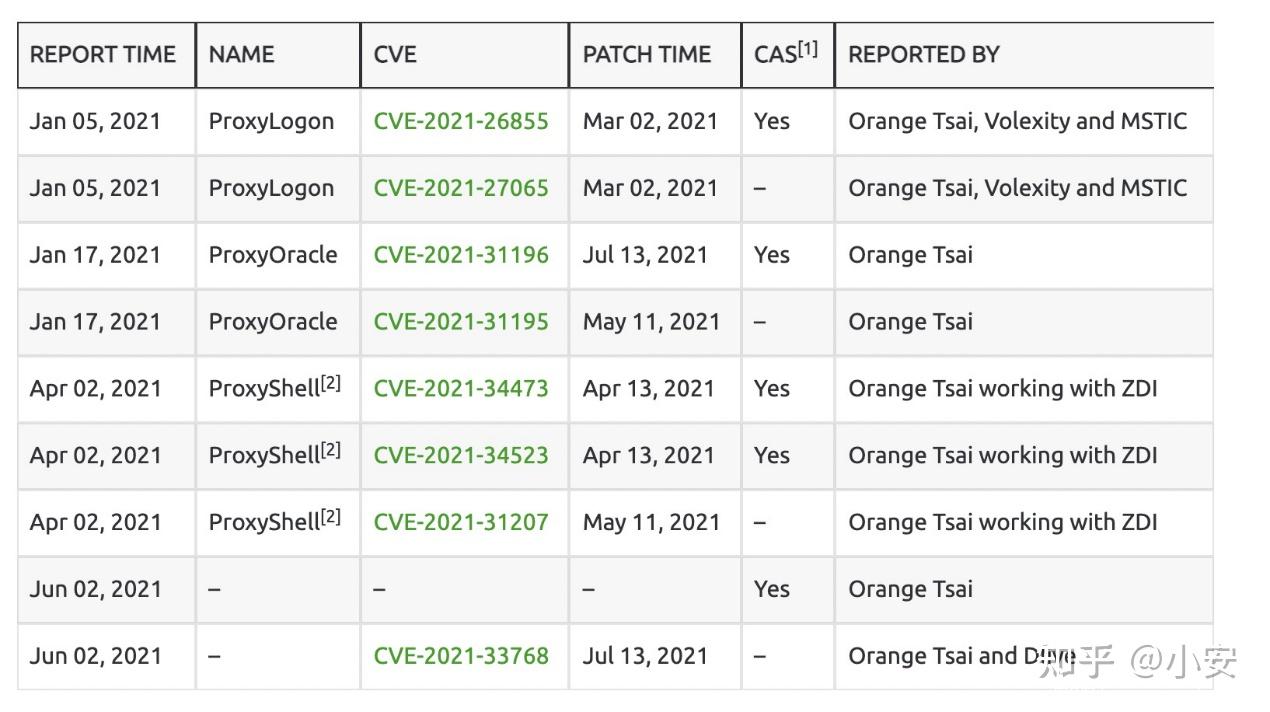
Task: Click footnote [2] beside ProxyShell CVE-2021-31207
Action: [x=331, y=517]
